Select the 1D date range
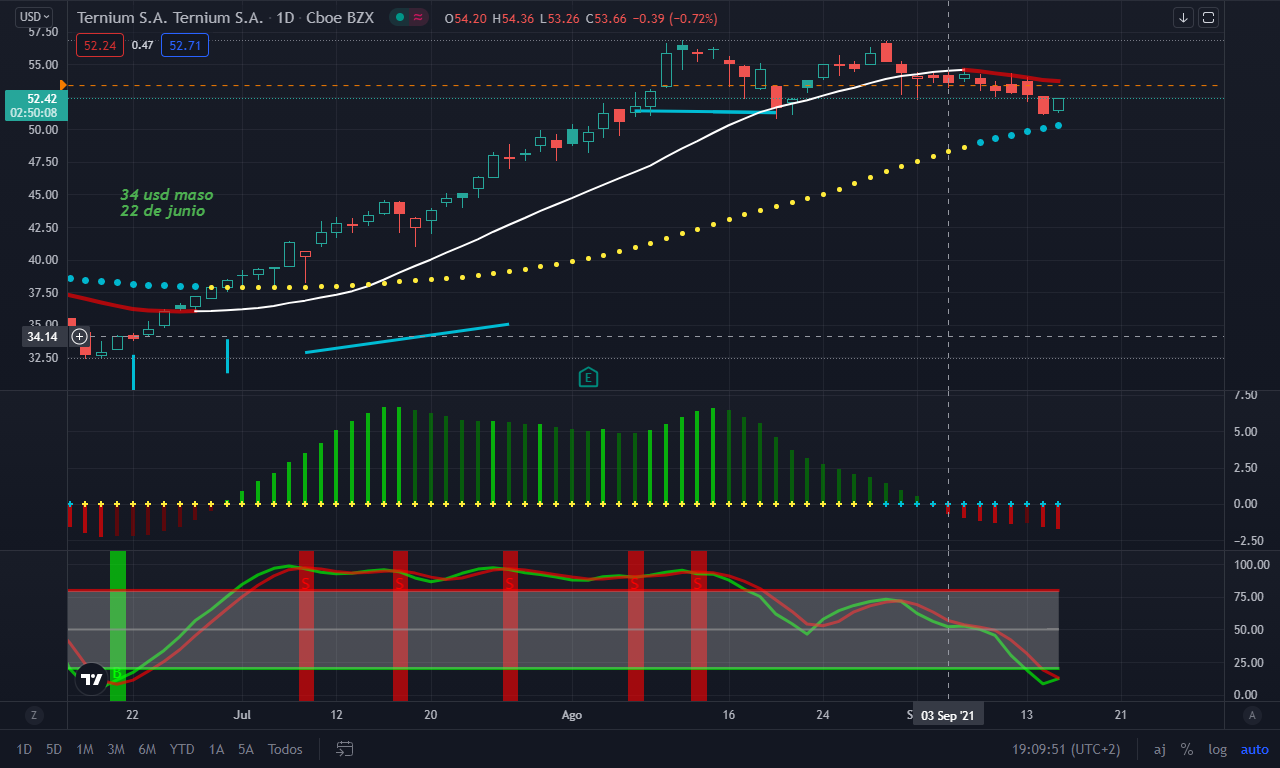The width and height of the screenshot is (1280, 768). coord(24,749)
